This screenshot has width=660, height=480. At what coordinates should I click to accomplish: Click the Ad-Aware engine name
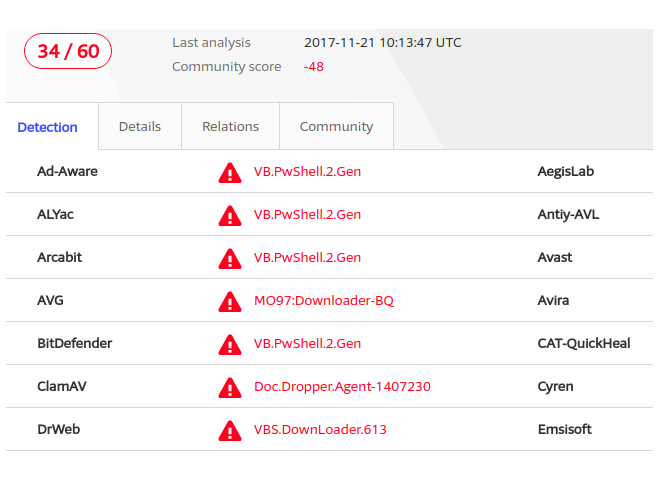click(x=67, y=171)
